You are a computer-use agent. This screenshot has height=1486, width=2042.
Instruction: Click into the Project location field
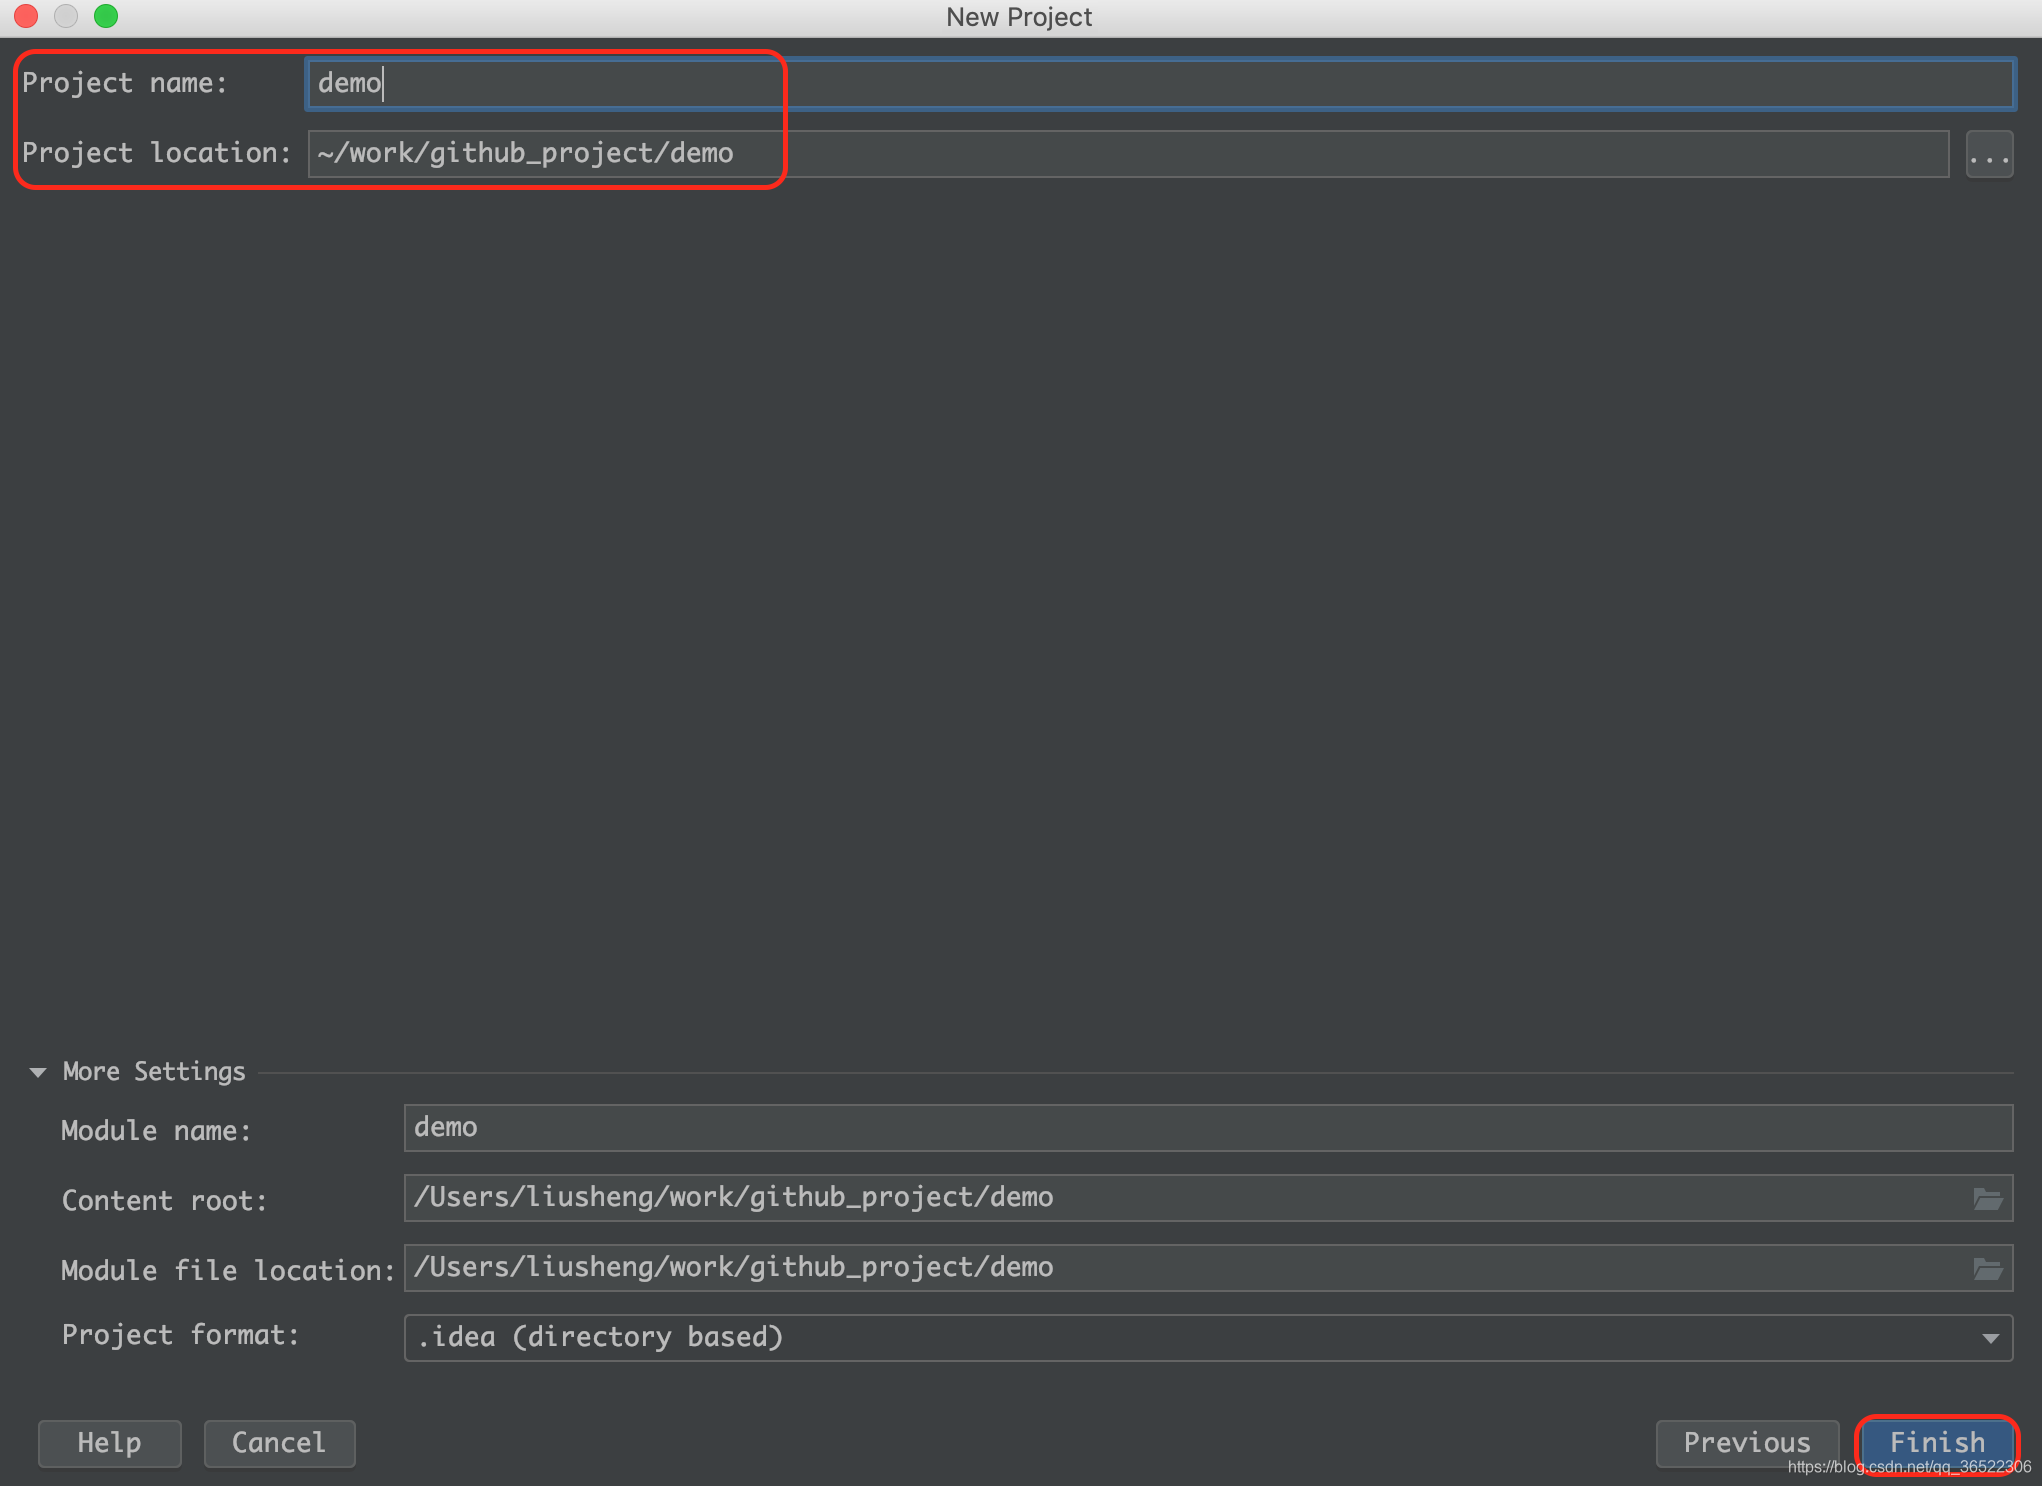[1128, 154]
